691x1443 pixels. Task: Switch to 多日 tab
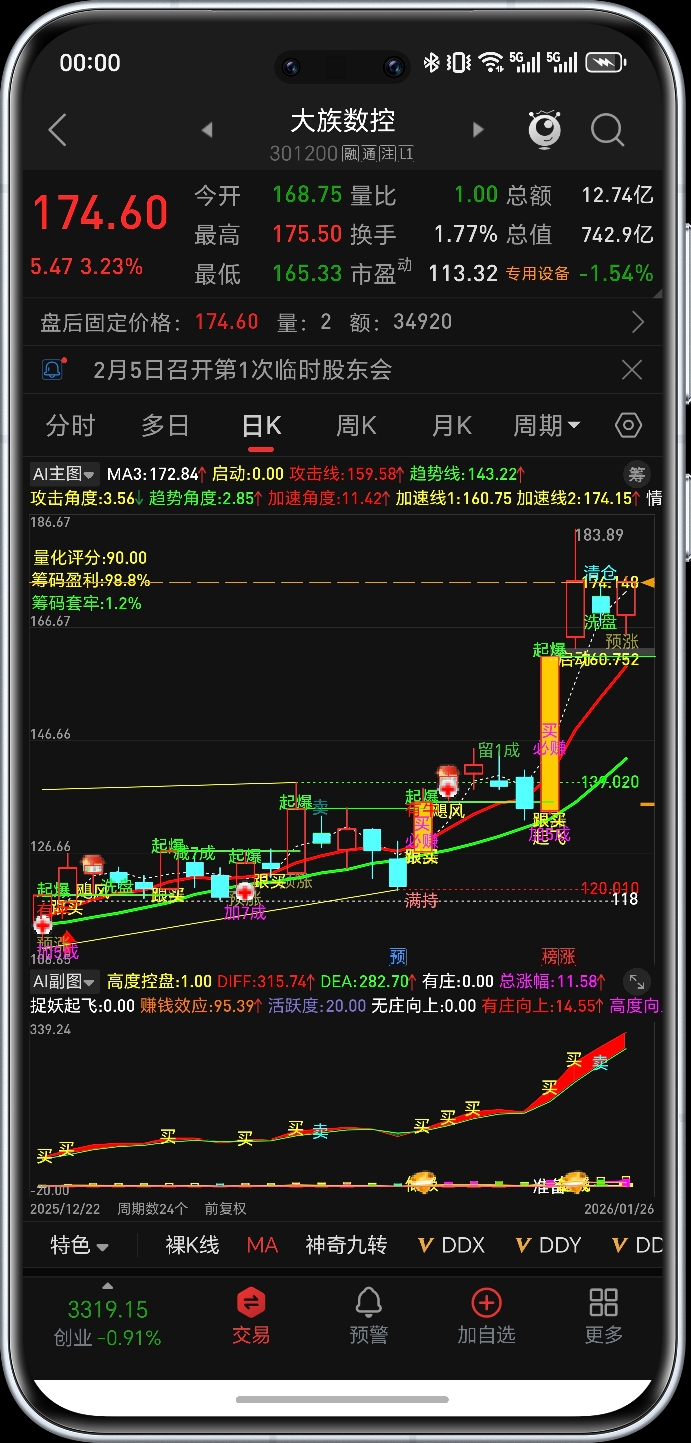tap(165, 425)
